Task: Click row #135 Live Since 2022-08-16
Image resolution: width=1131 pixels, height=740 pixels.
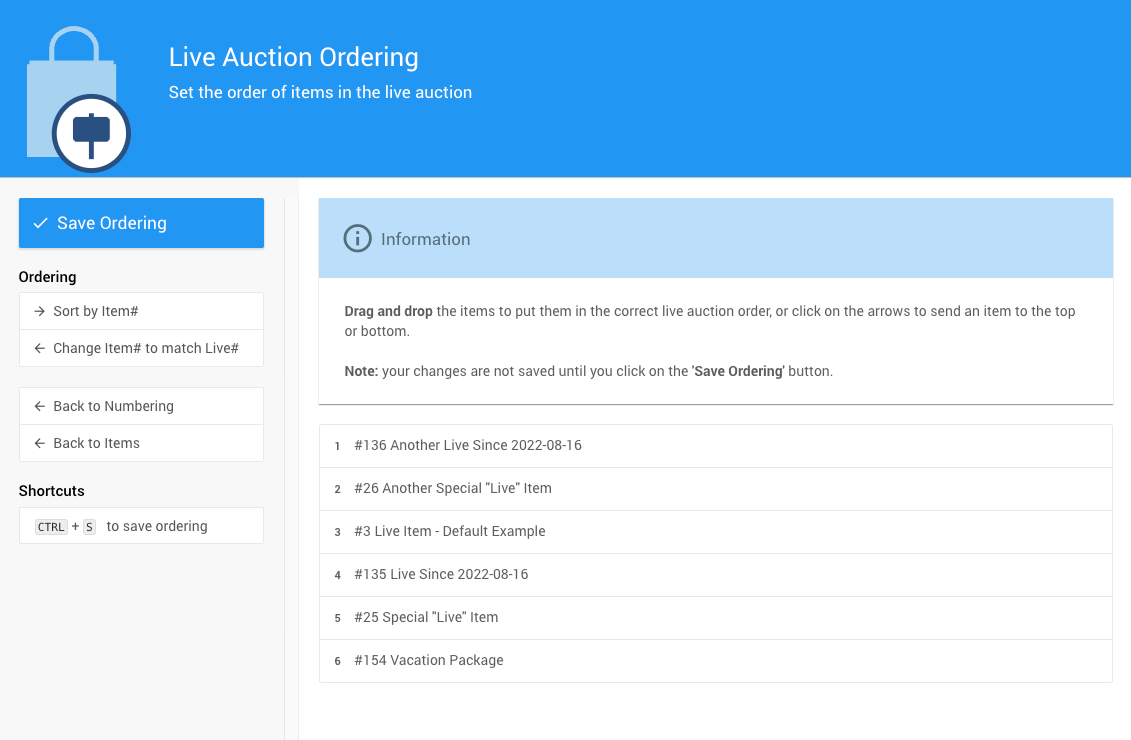Action: 441,574
